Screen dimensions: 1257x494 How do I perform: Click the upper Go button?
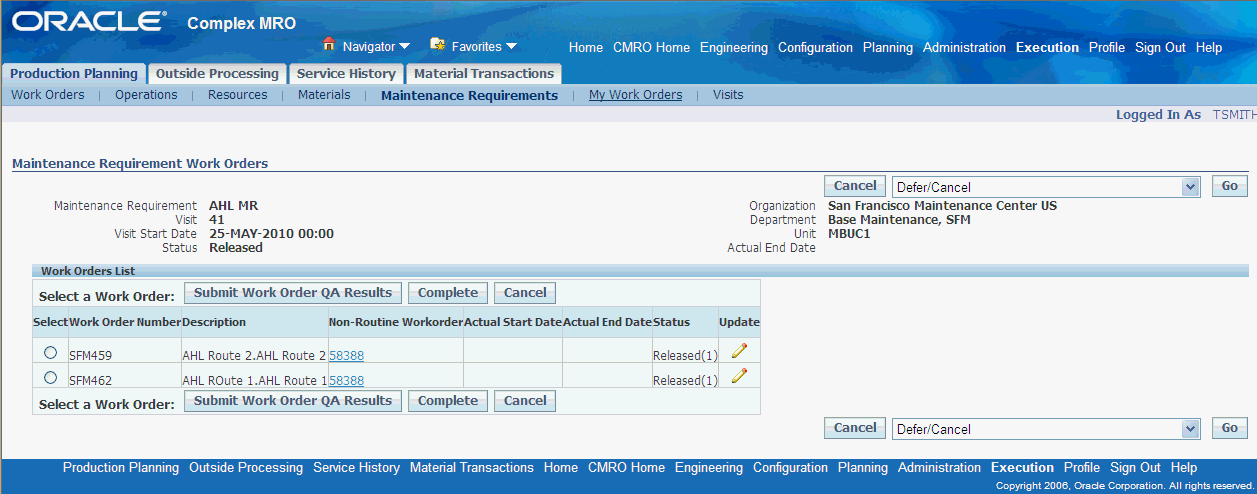click(x=1230, y=186)
